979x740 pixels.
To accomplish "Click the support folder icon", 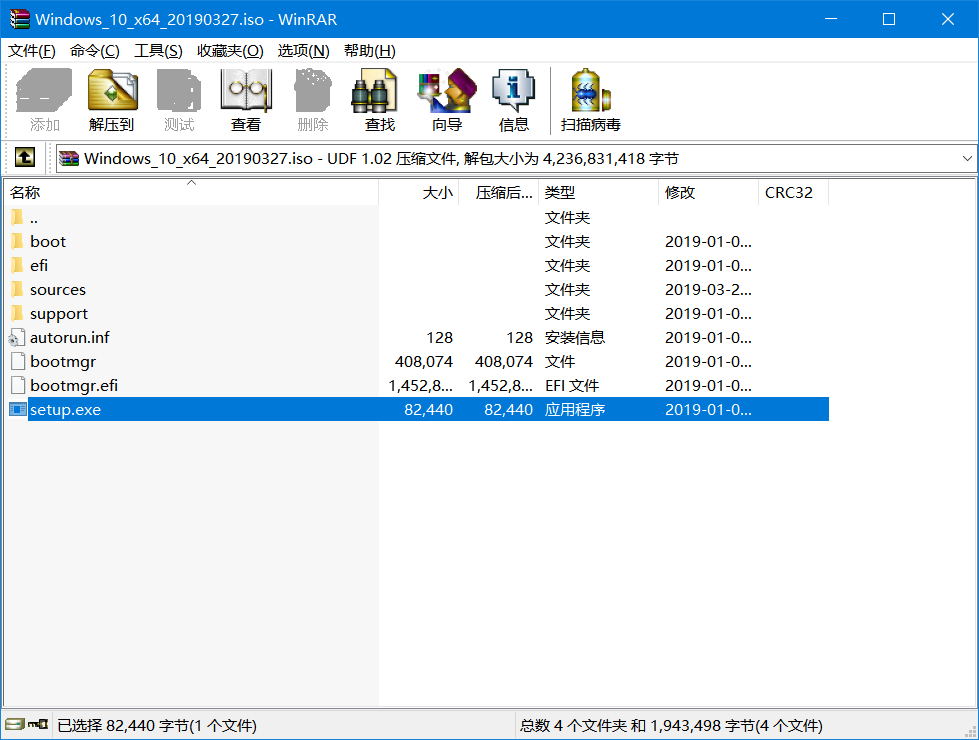I will click(17, 313).
